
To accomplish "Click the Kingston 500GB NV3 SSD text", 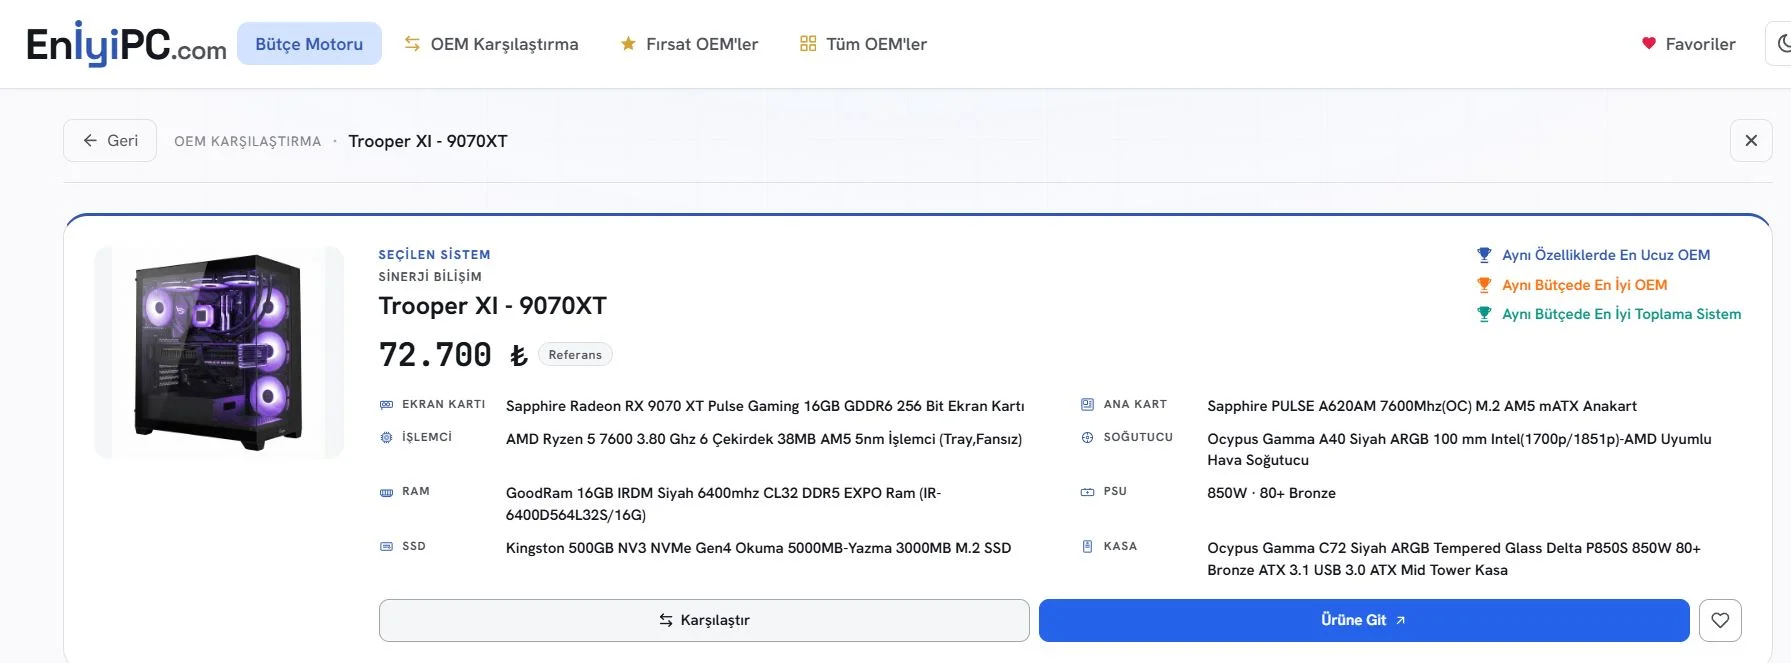I will (758, 548).
